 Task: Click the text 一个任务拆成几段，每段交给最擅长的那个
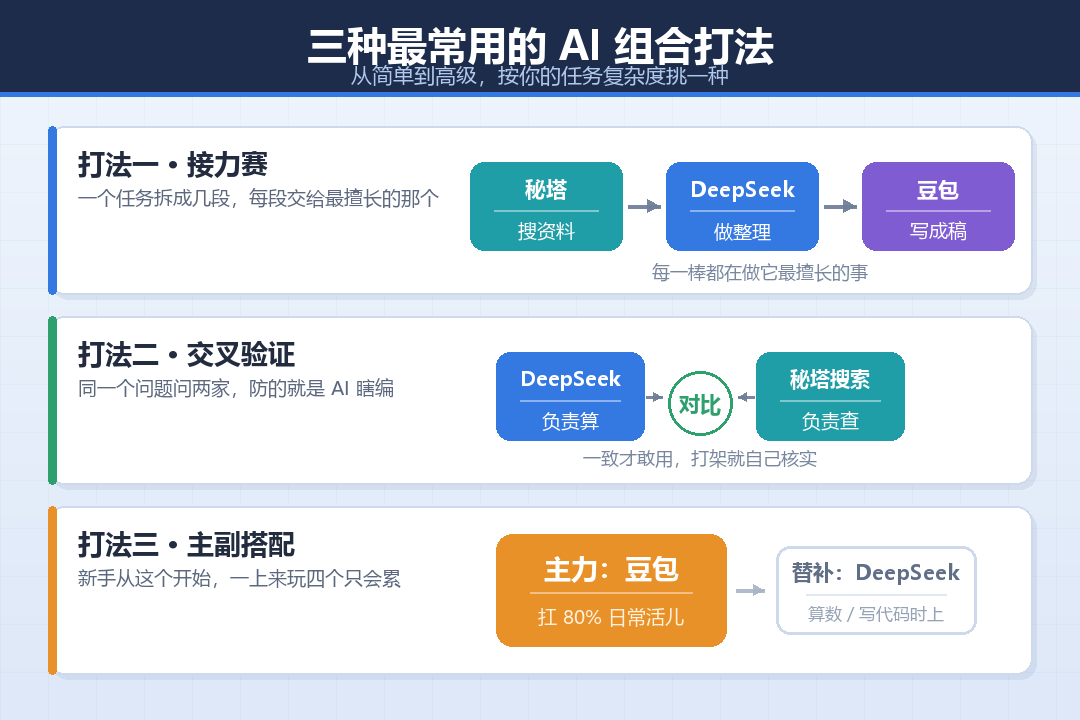tap(258, 198)
